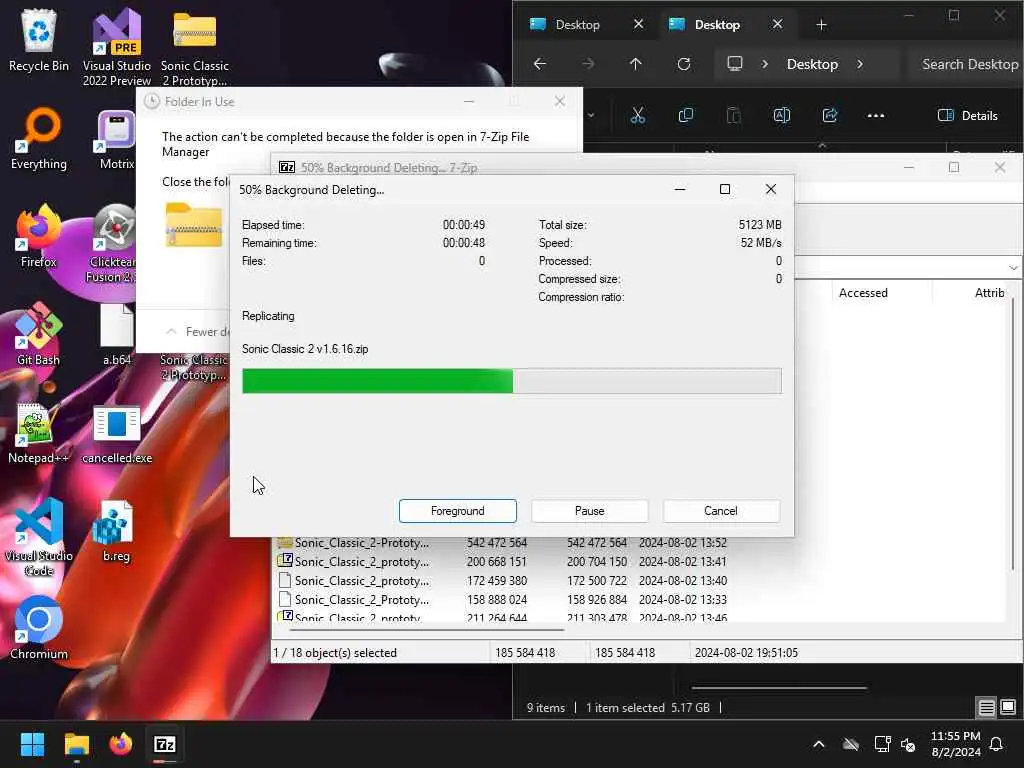Image resolution: width=1024 pixels, height=768 pixels.
Task: Toggle the Details pane in Explorer
Action: pyautogui.click(x=967, y=116)
